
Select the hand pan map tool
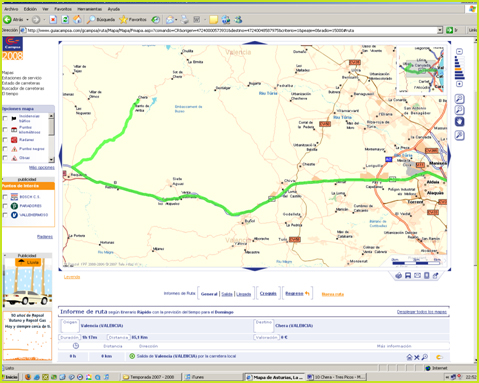click(x=459, y=121)
